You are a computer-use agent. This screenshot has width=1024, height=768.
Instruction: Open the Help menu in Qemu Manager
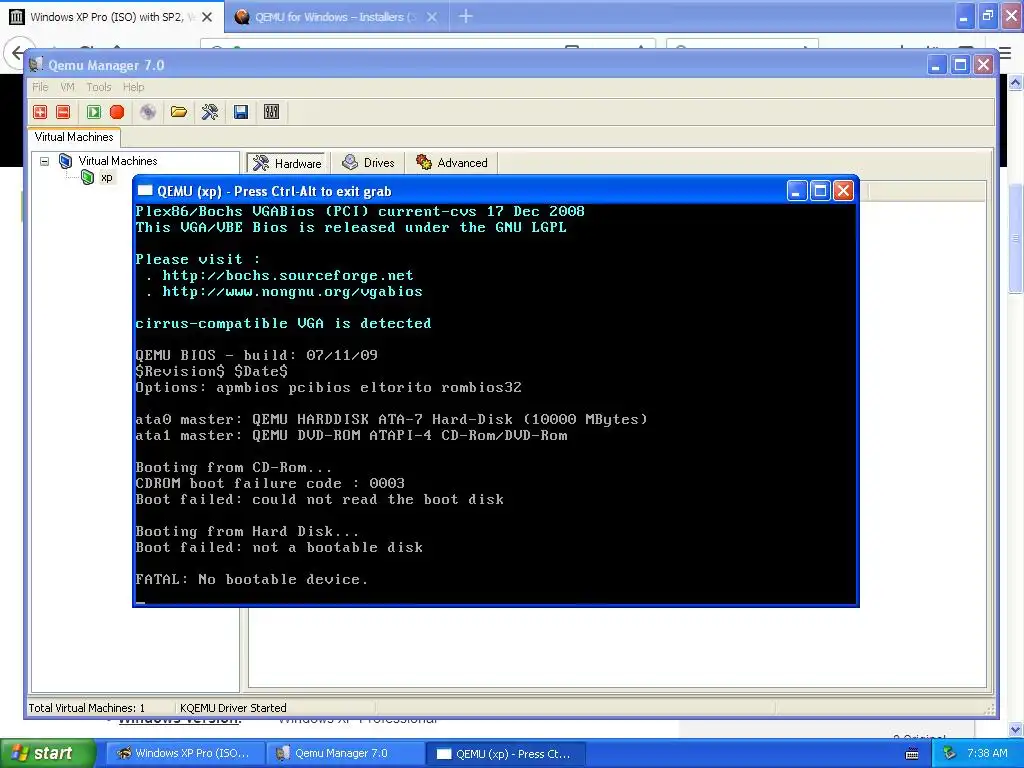click(133, 87)
